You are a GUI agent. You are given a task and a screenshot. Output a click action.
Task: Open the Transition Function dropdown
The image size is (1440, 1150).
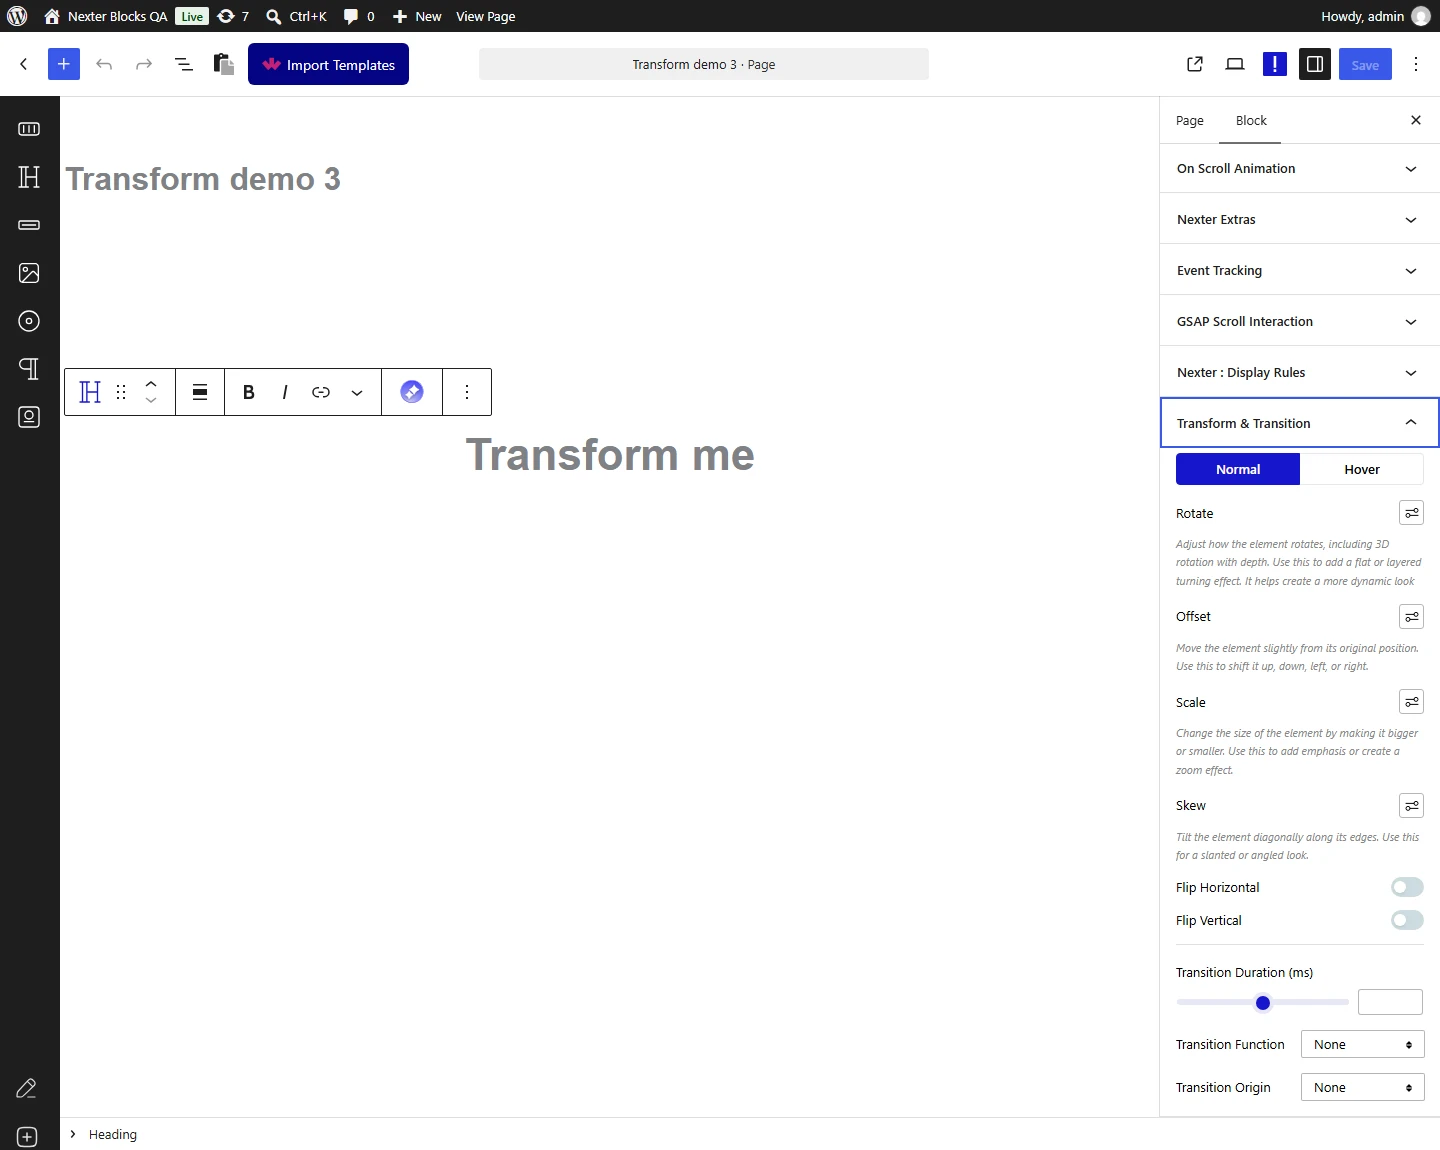click(1362, 1044)
